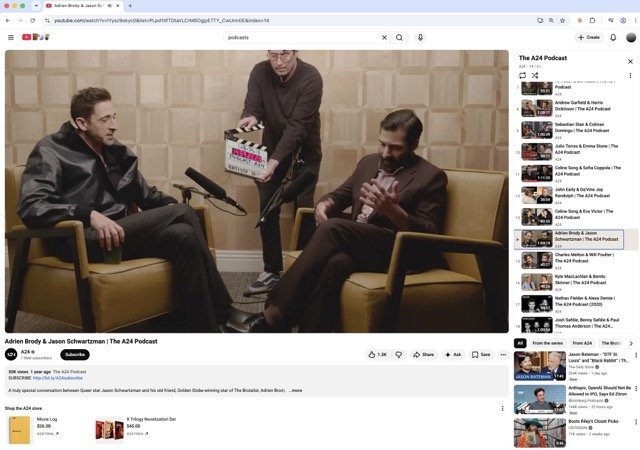Play Celine Song & Sofia Coppola episode
Image resolution: width=640 pixels, height=450 pixels.
[x=571, y=174]
